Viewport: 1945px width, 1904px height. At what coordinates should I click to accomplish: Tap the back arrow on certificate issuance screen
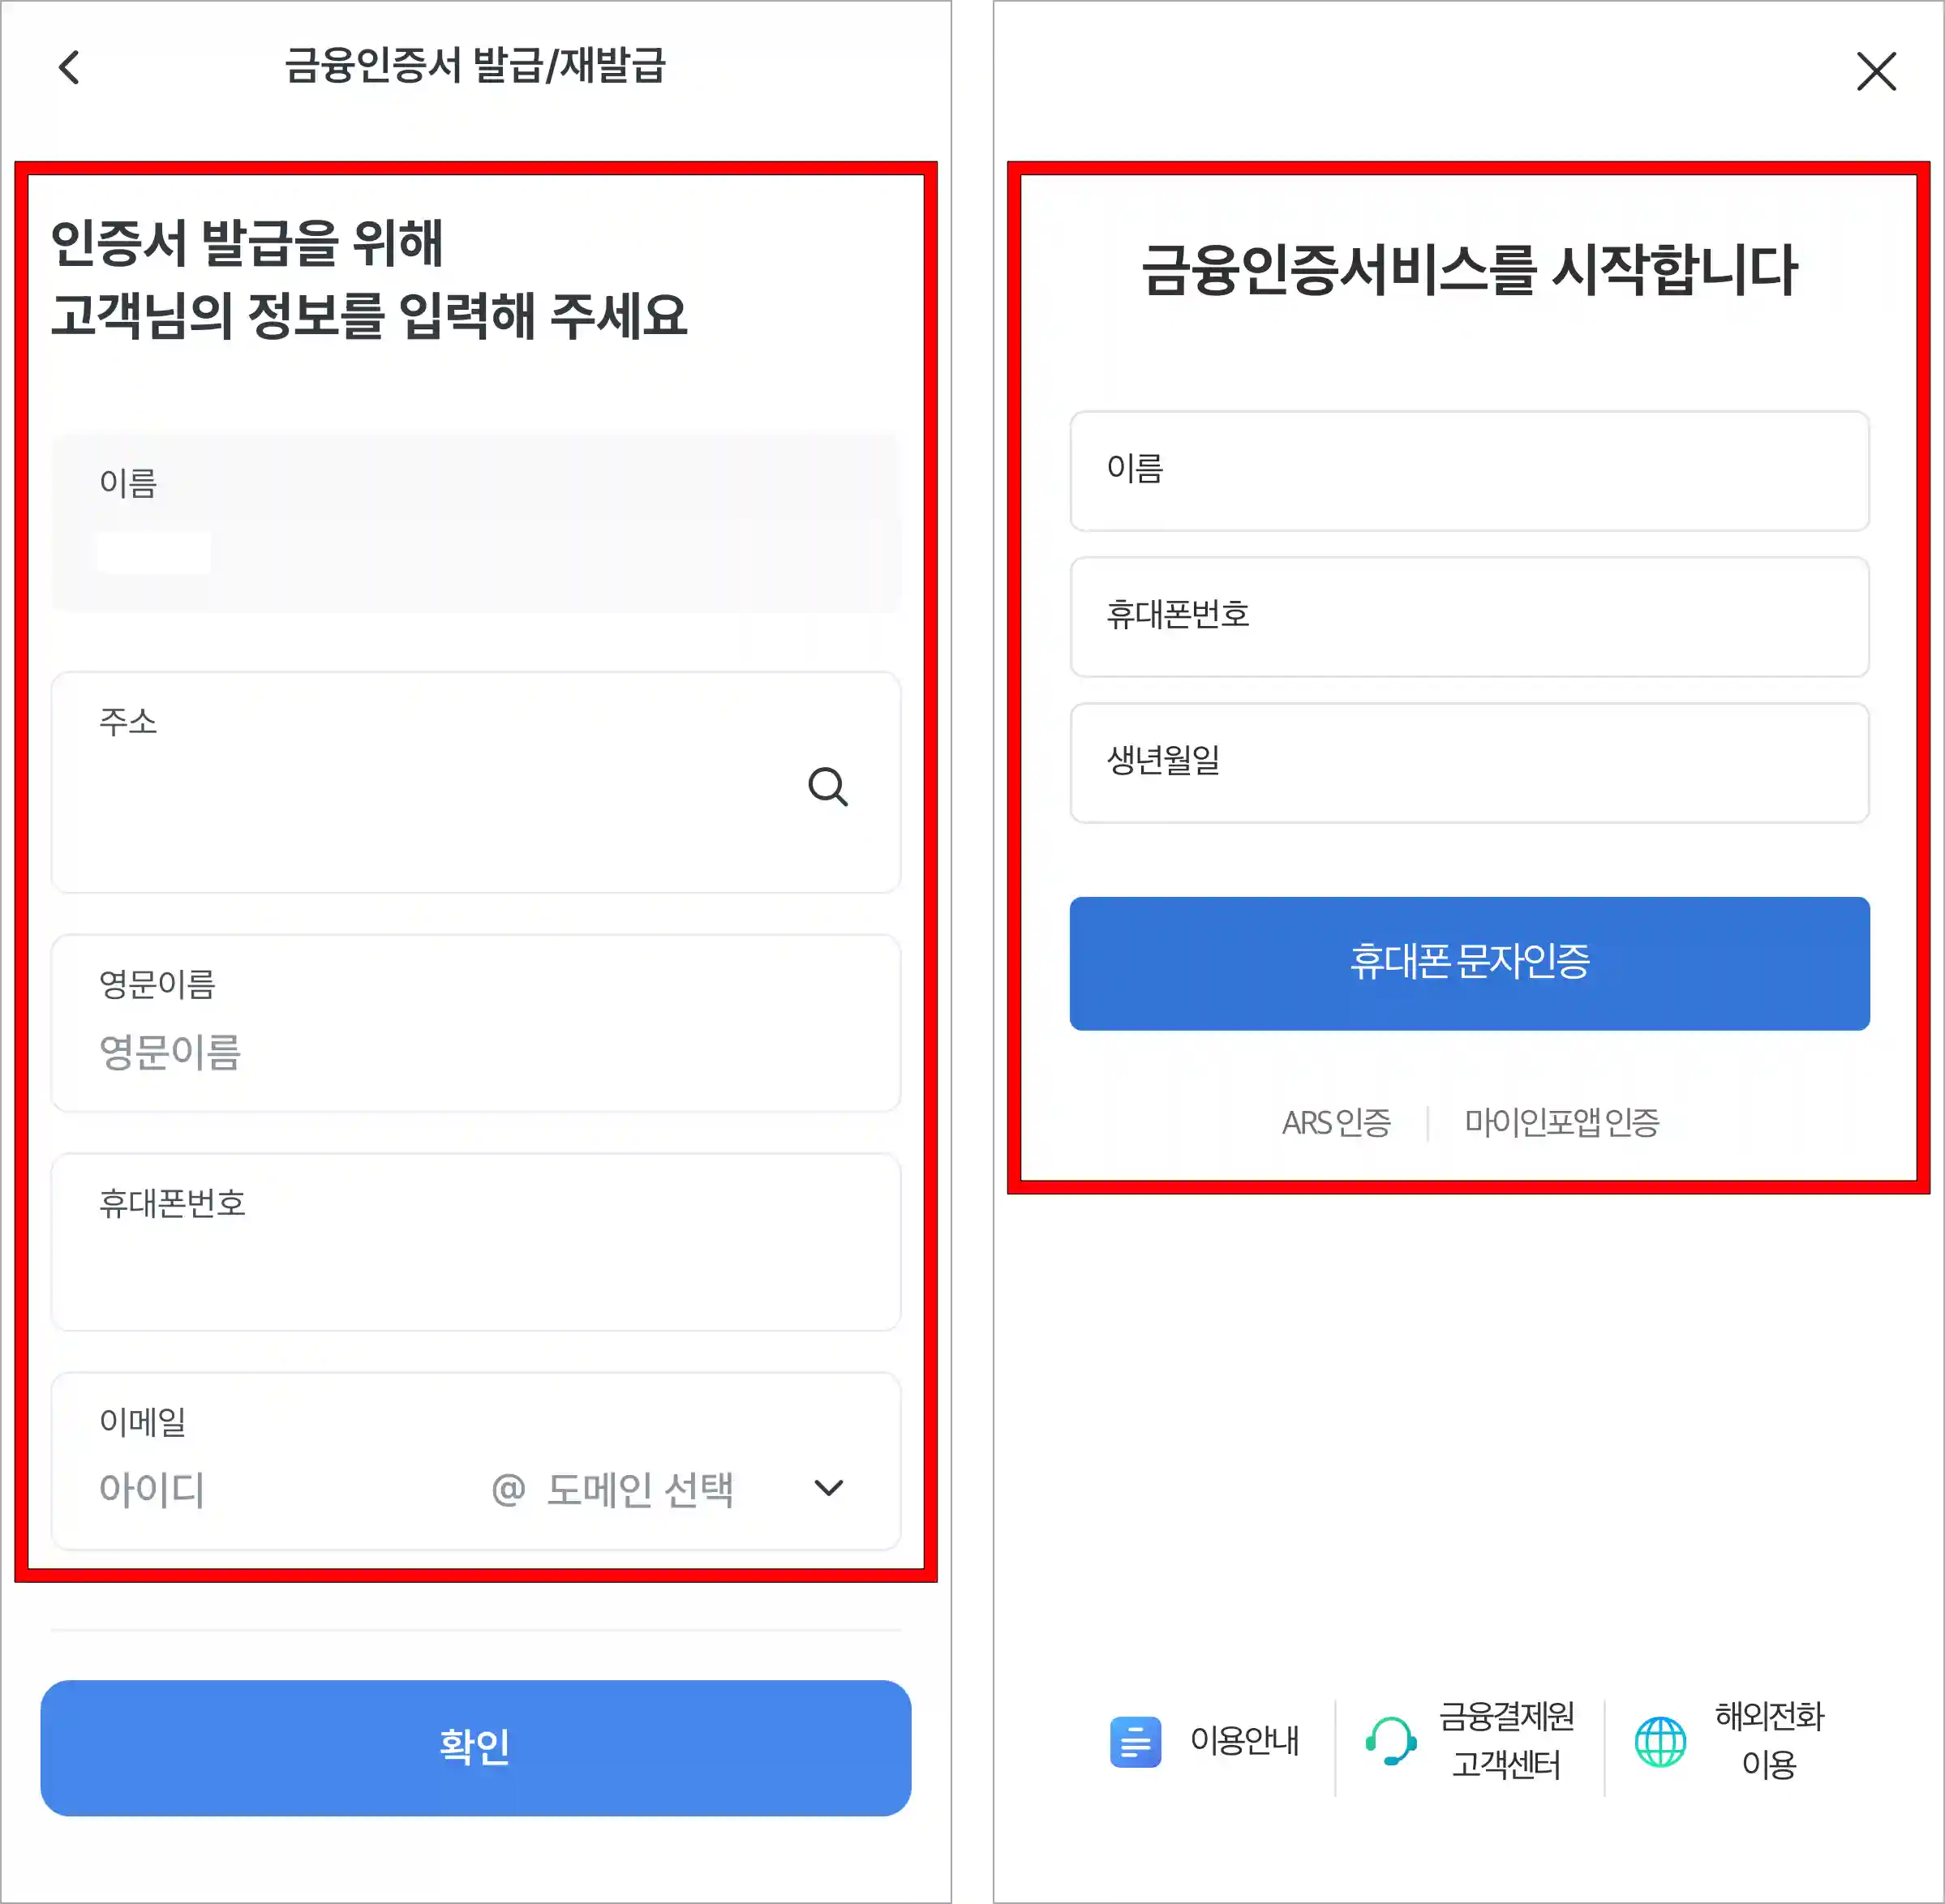[x=68, y=68]
